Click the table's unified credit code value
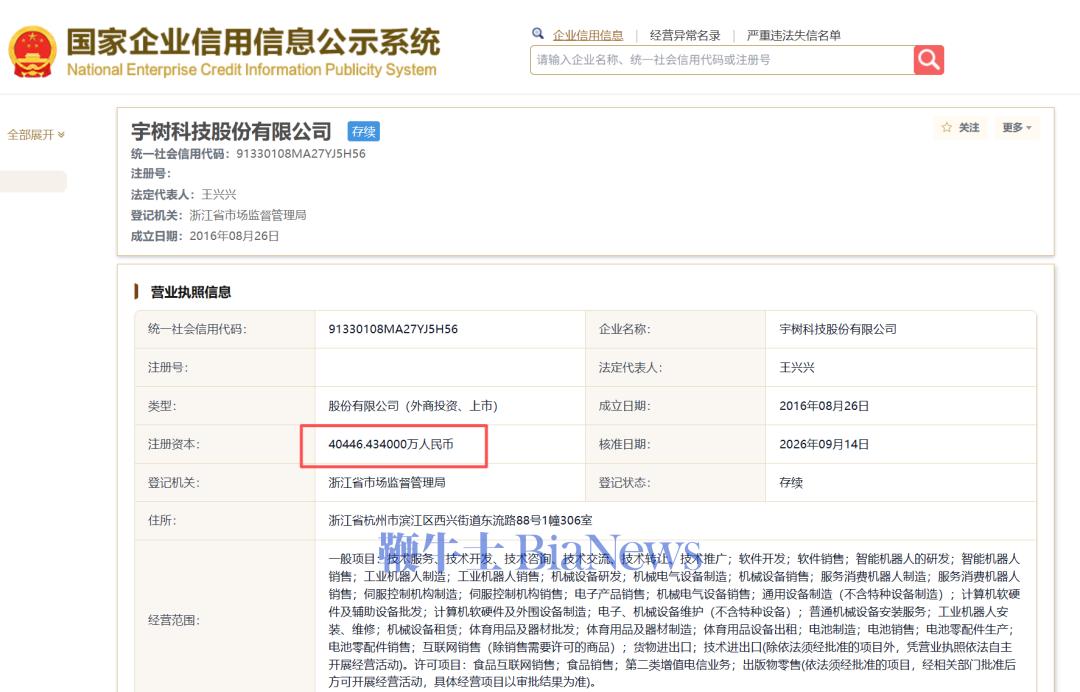This screenshot has width=1080, height=692. [393, 329]
